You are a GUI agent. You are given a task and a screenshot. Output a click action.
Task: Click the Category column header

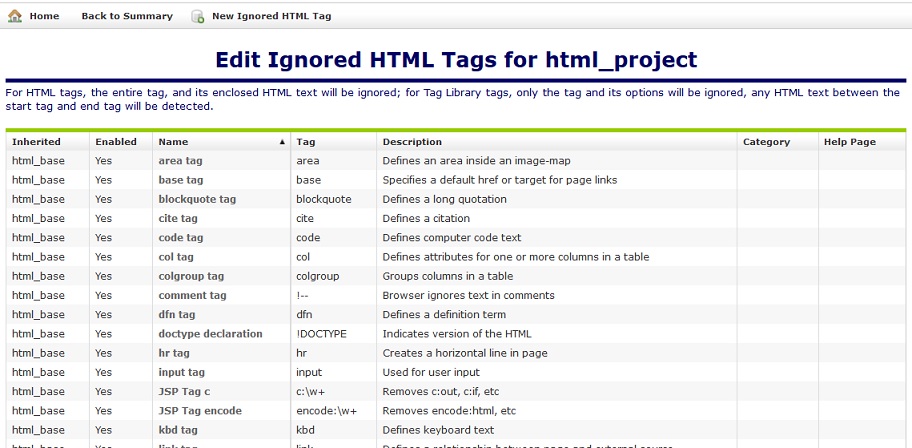click(x=766, y=142)
